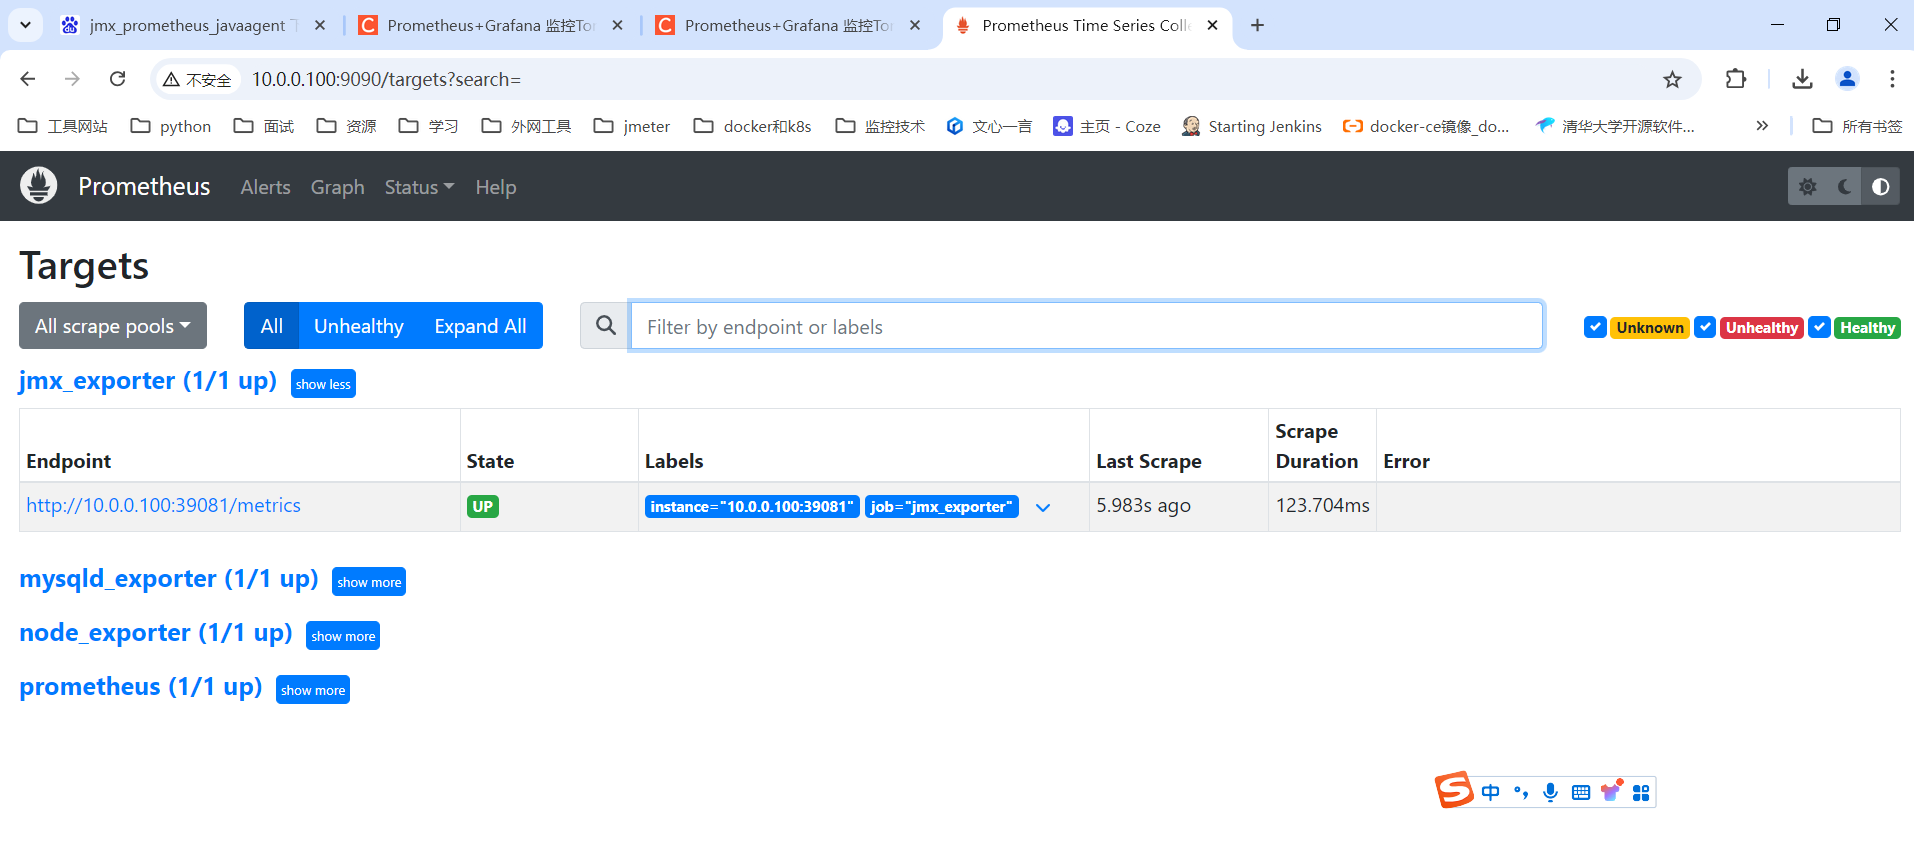Open the browser profile icon
The width and height of the screenshot is (1914, 866).
1847,79
